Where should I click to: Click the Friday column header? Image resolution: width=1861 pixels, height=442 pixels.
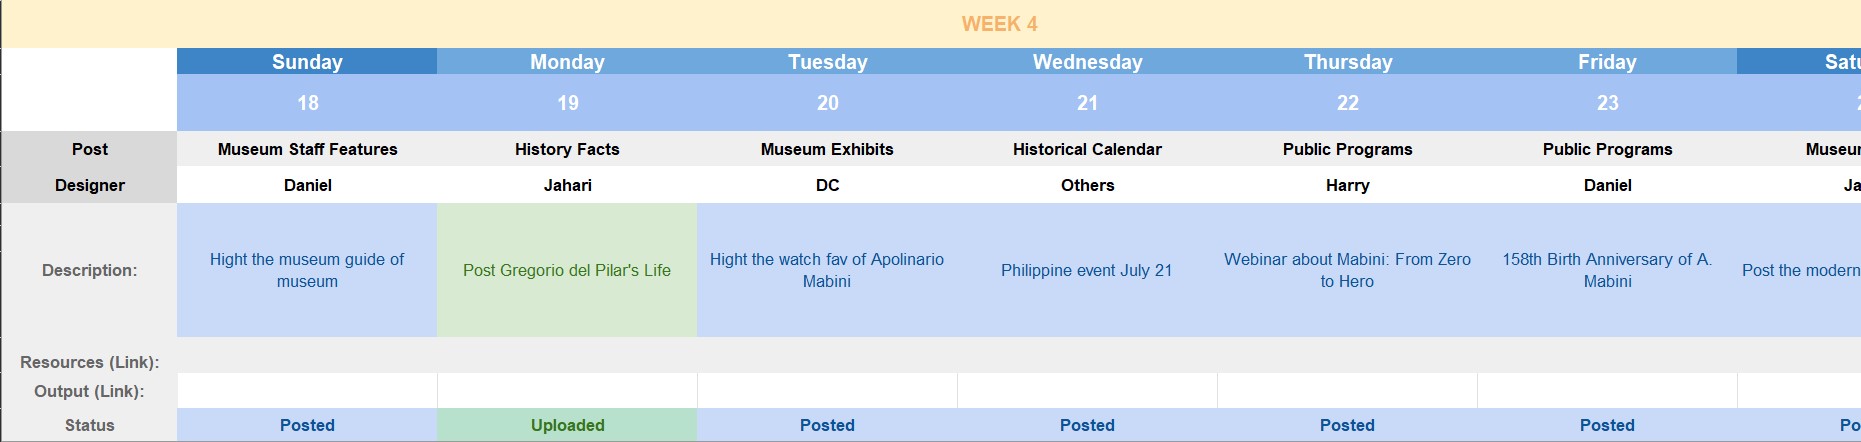point(1607,62)
